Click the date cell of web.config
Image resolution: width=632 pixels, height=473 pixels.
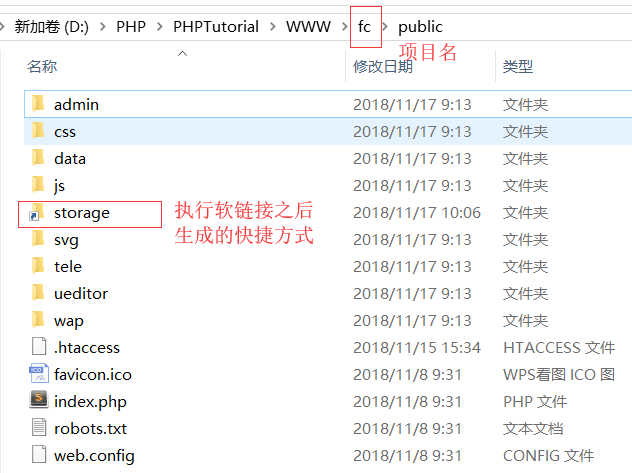407,456
